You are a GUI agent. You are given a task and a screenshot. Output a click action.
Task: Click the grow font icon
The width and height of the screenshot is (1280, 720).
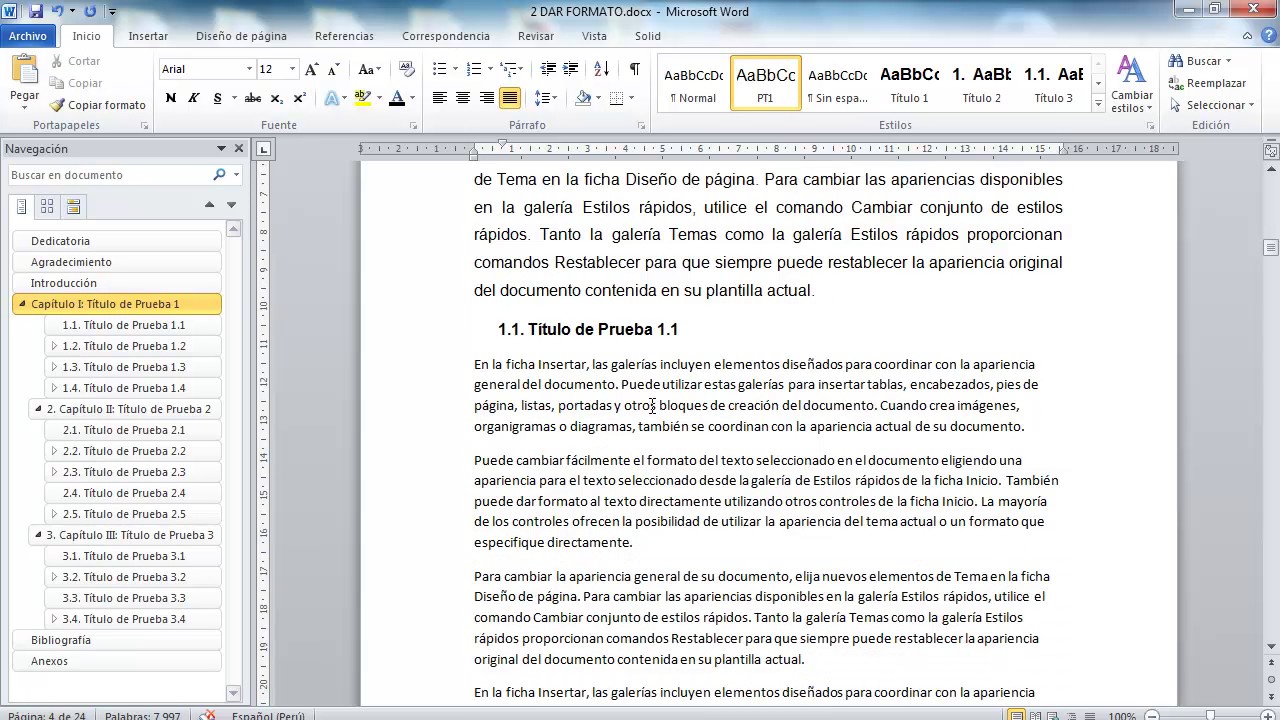tap(312, 69)
